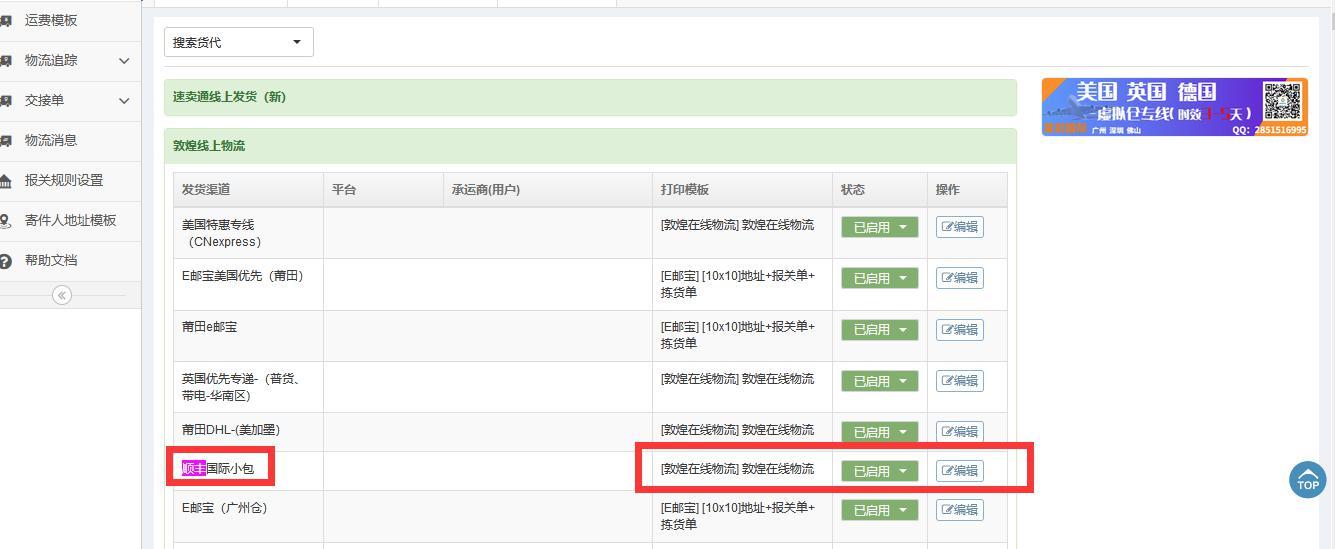Screen dimensions: 1335x549
Task: Edit the E邮宝美国优先（莆田） channel
Action: [959, 278]
